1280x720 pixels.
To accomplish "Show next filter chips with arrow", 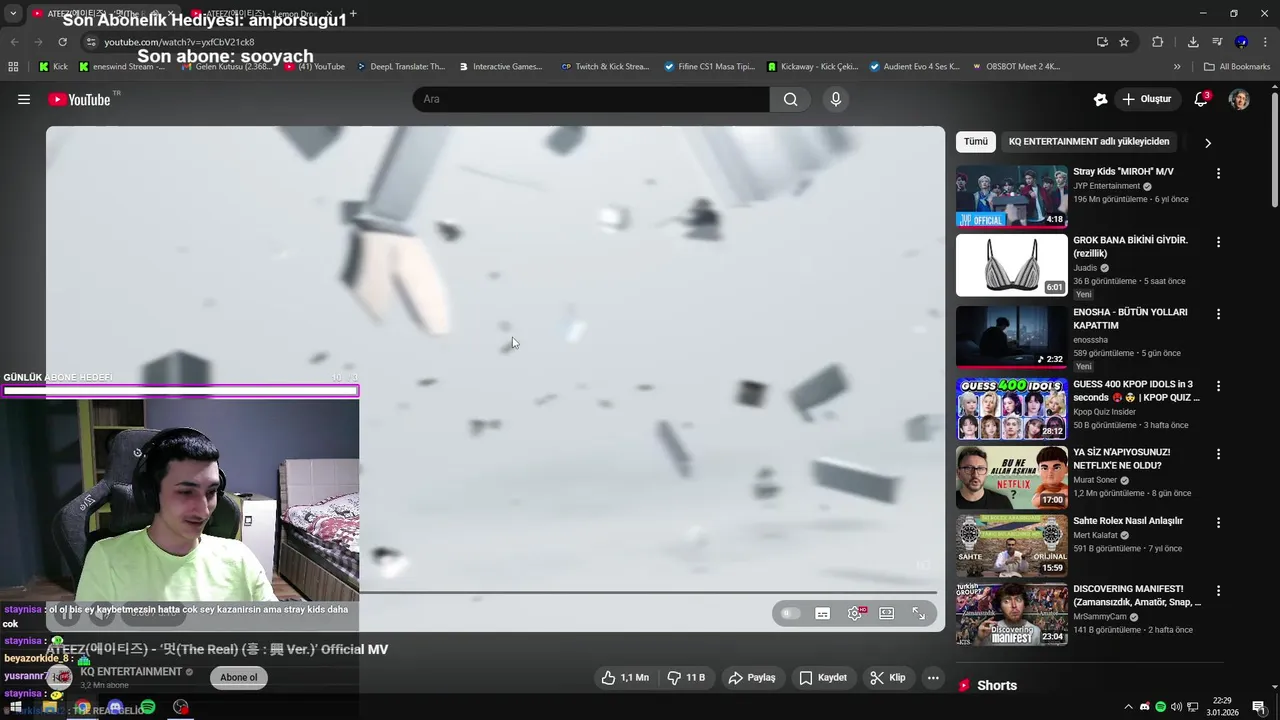I will (x=1207, y=142).
